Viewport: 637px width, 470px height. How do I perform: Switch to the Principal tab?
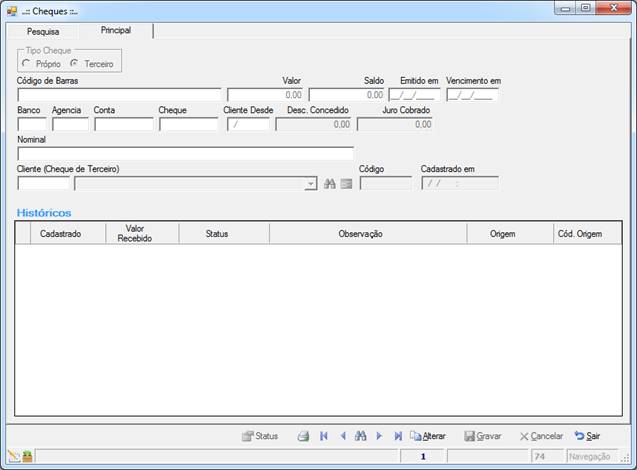pos(116,30)
